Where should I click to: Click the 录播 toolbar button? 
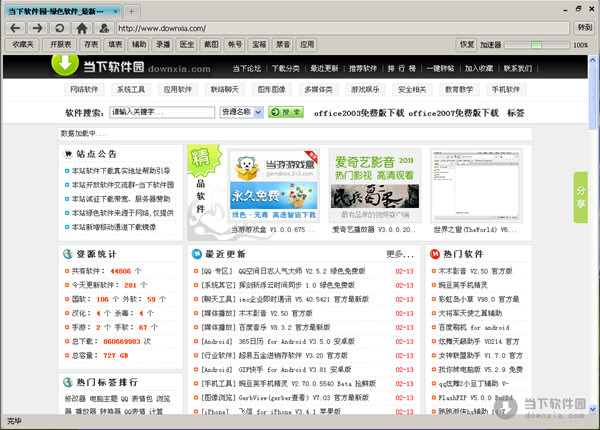[x=163, y=45]
